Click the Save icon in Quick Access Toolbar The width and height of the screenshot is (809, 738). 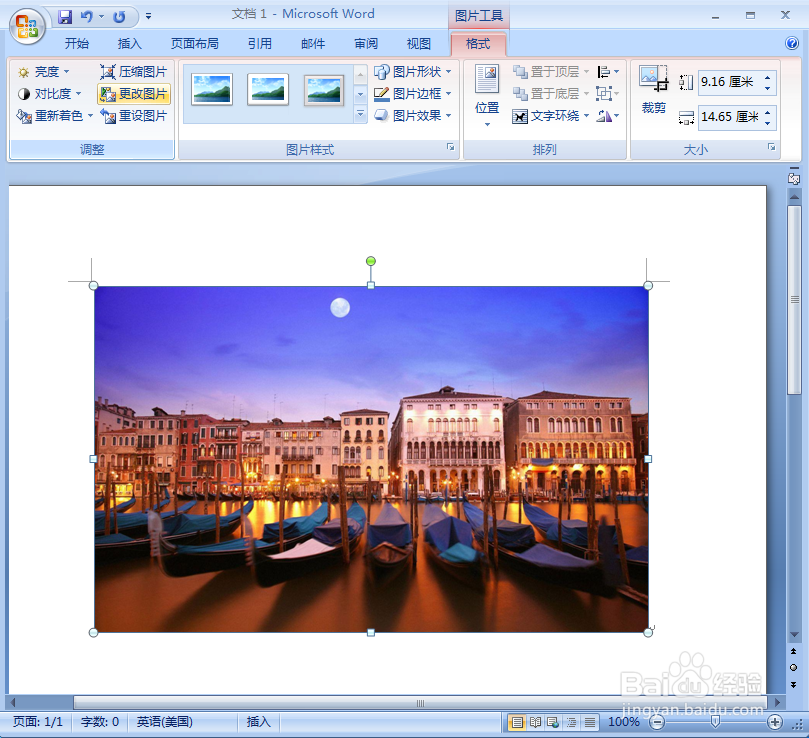point(64,15)
